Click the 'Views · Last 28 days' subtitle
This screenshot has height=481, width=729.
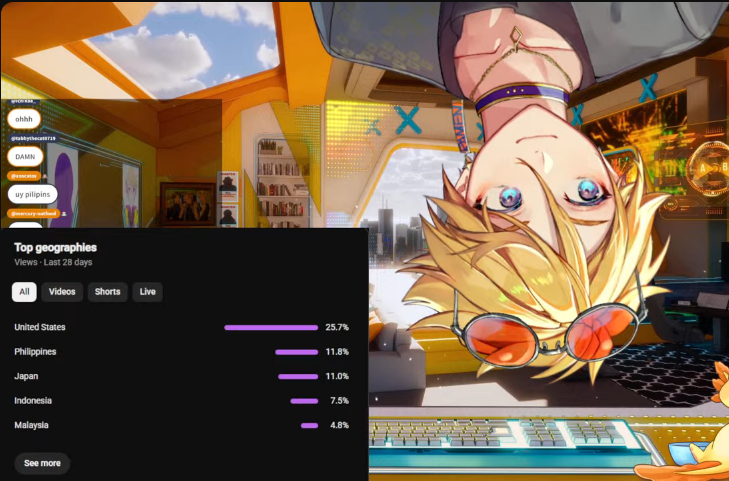pyautogui.click(x=53, y=262)
